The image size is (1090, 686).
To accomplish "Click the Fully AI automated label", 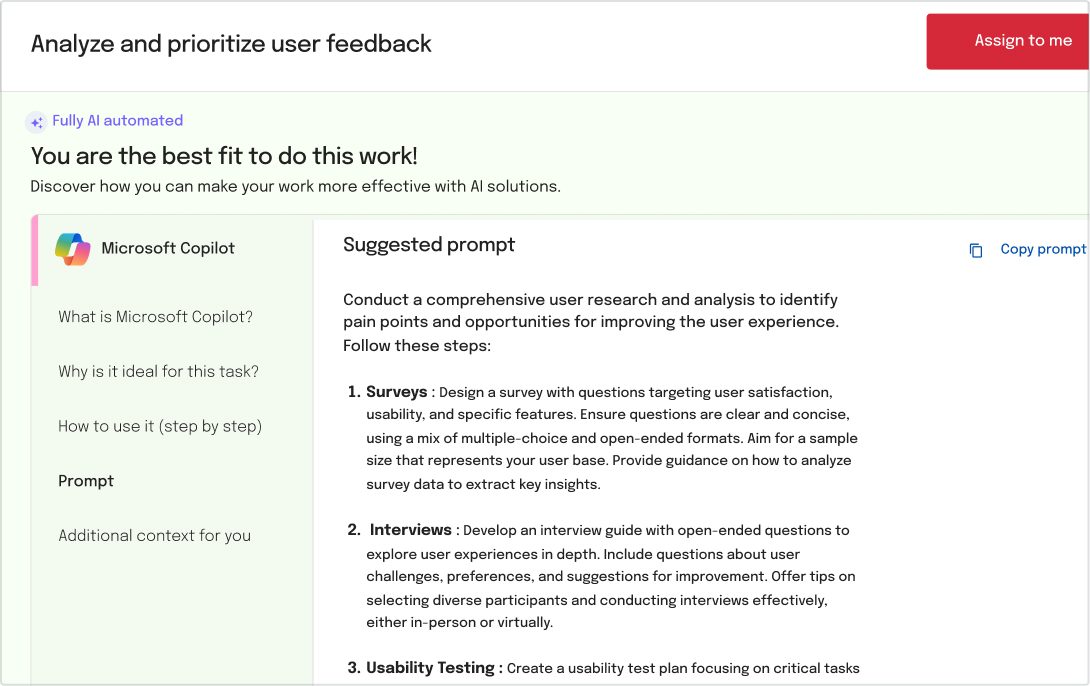I will [x=117, y=120].
